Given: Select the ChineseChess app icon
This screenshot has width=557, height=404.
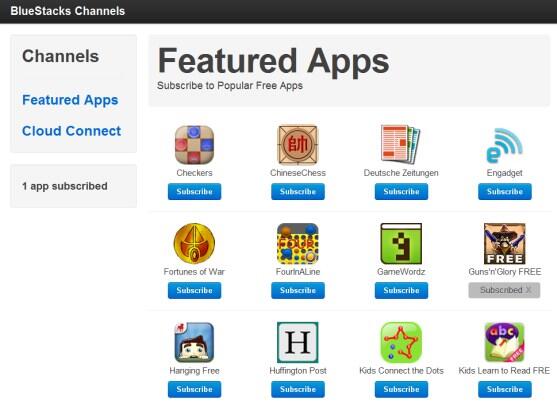Looking at the screenshot, I should click(x=298, y=145).
